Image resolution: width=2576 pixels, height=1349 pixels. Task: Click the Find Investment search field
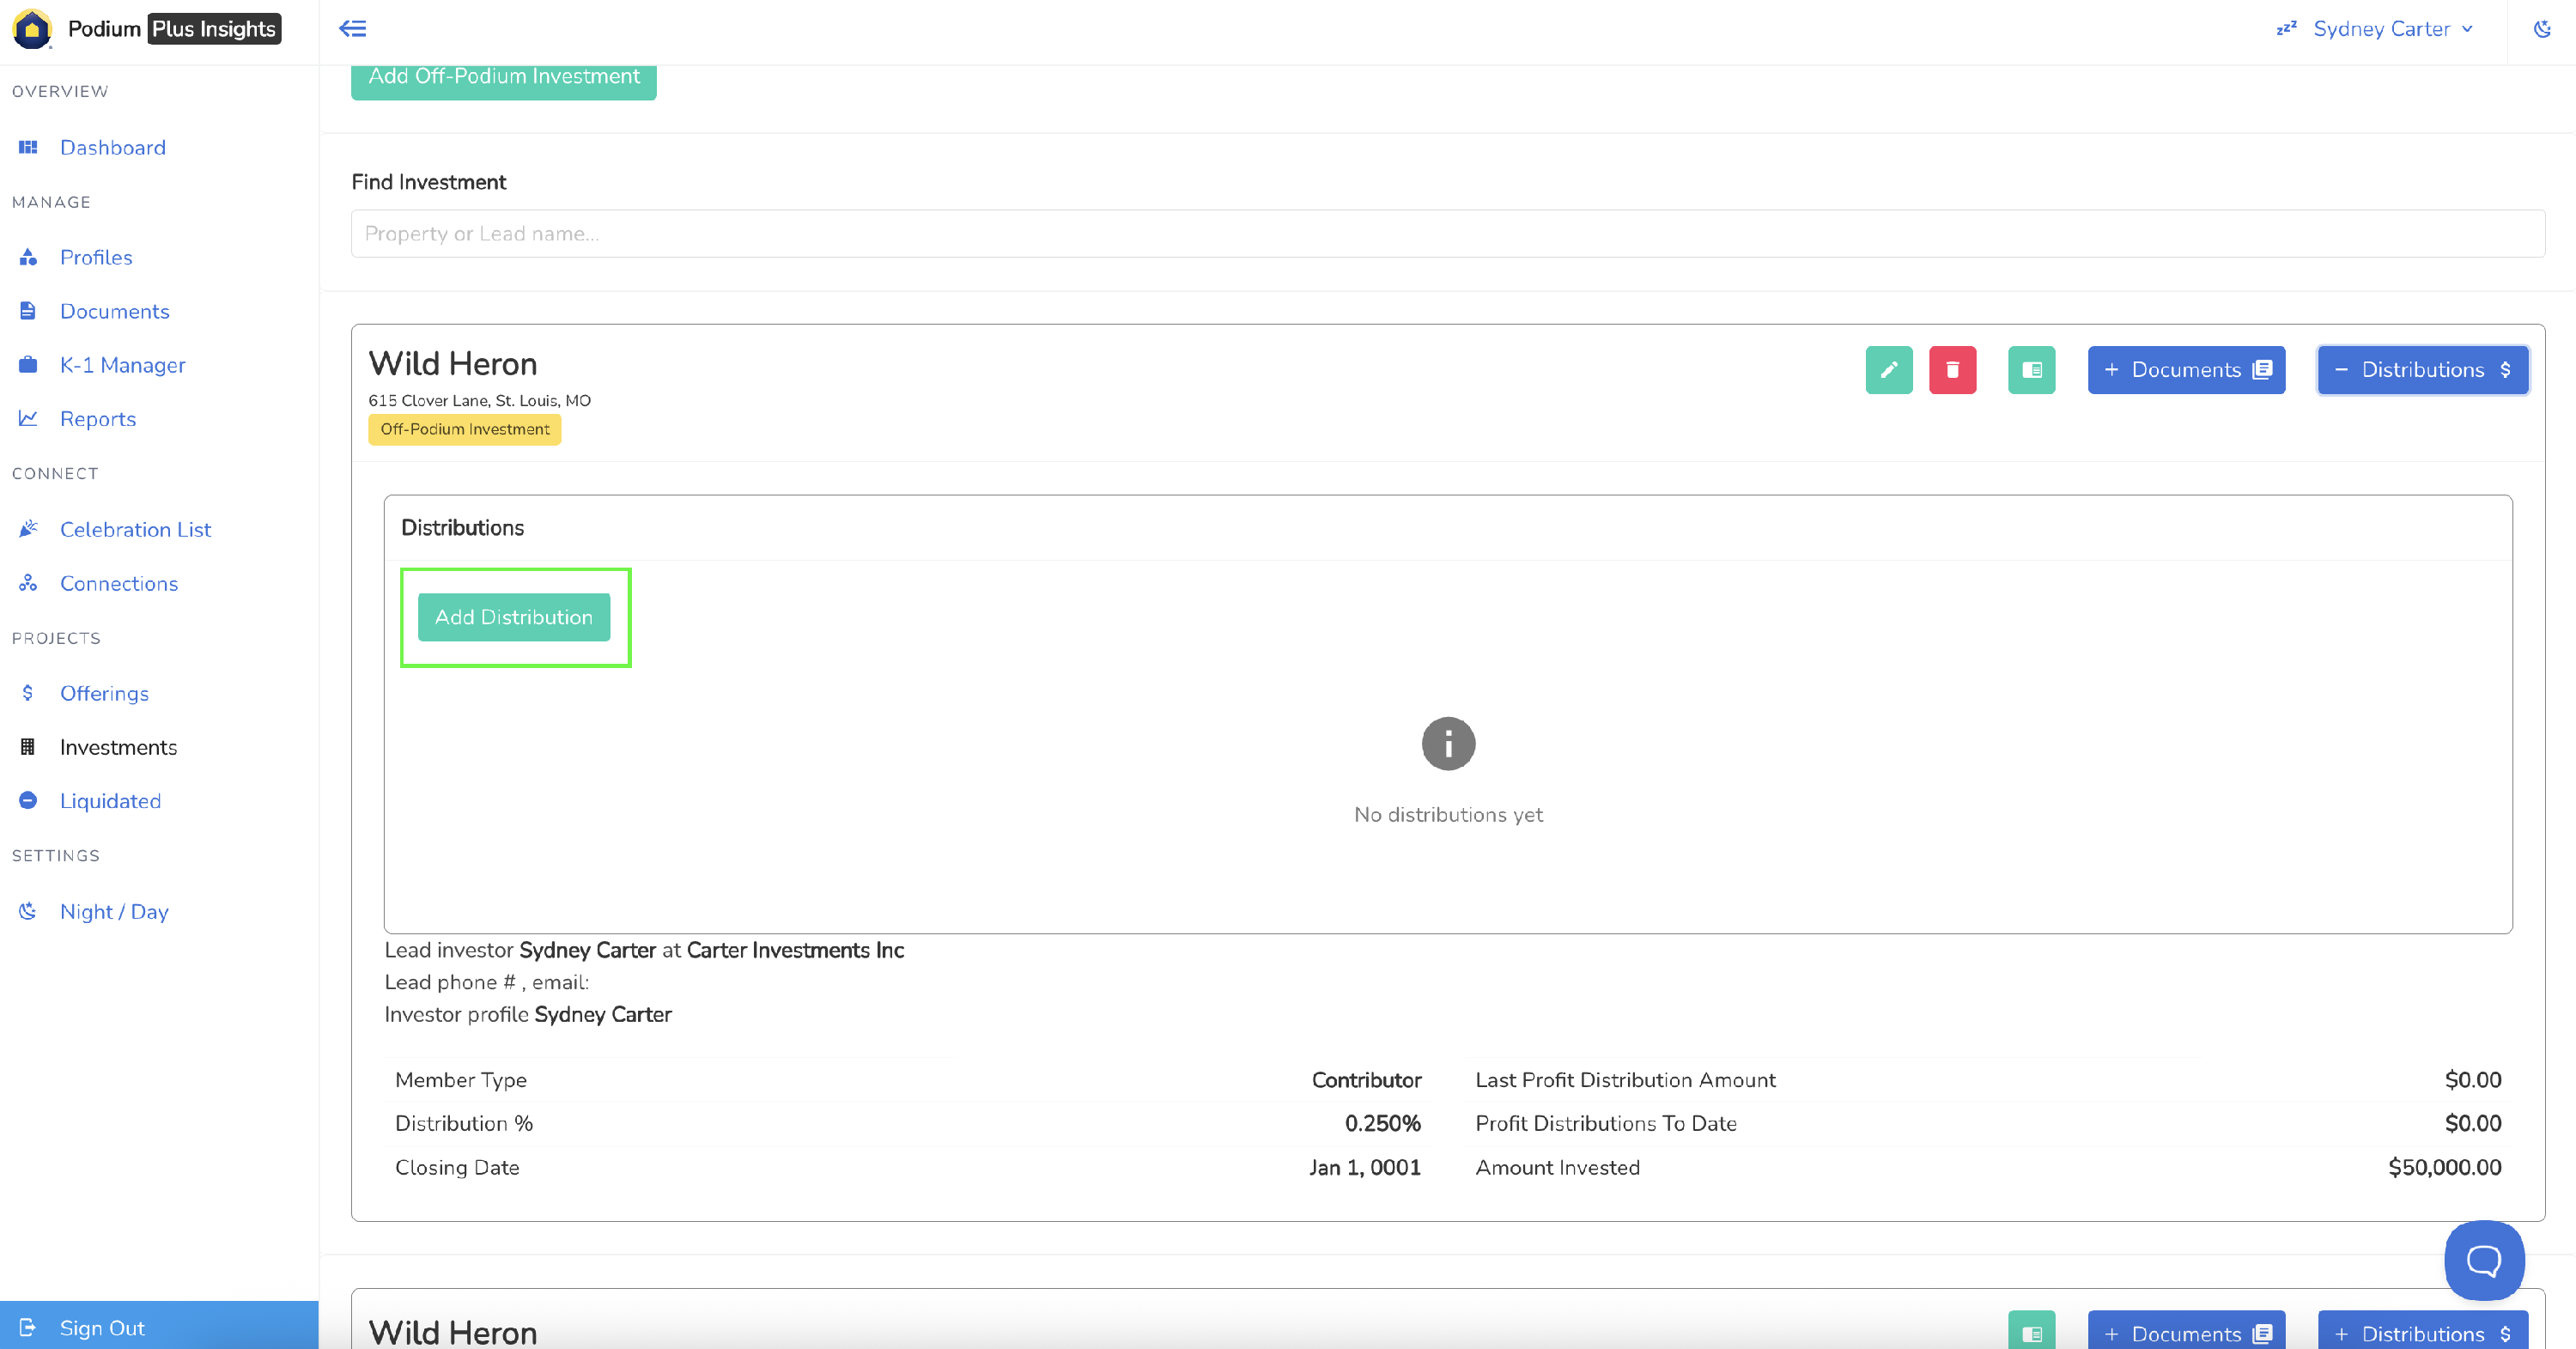click(x=1447, y=234)
